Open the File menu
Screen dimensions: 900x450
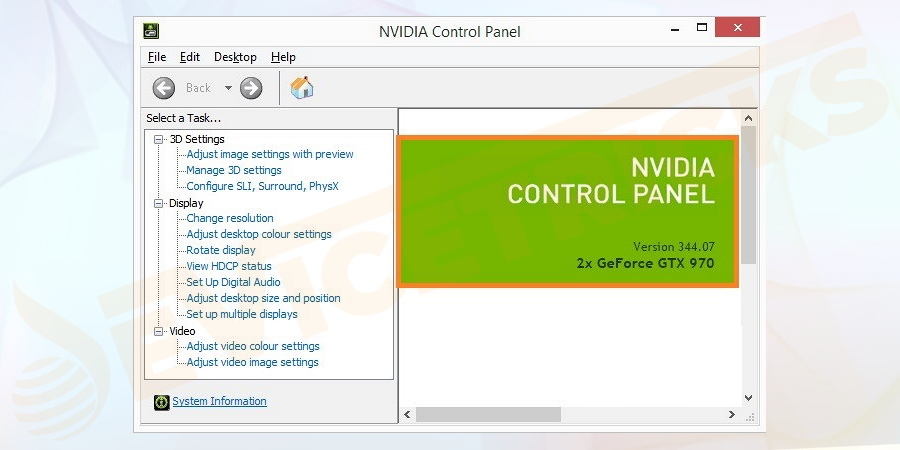(x=157, y=57)
